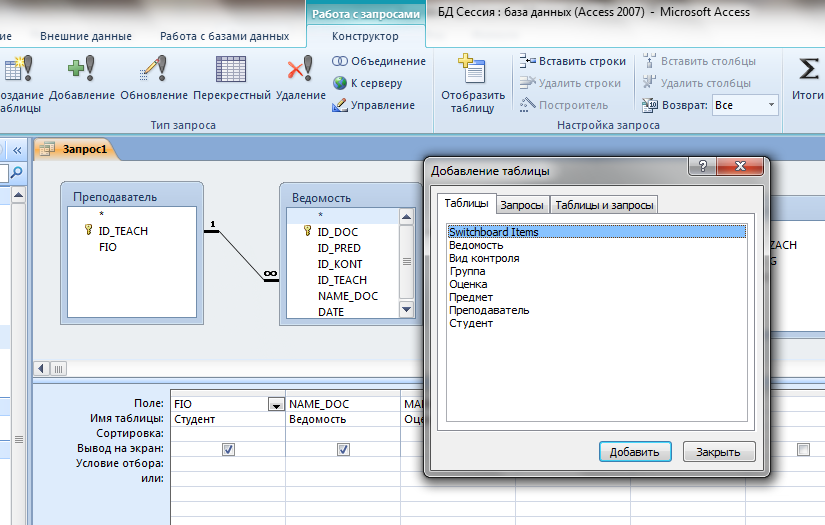Open the Внешние данные ribbon tab

pos(87,36)
